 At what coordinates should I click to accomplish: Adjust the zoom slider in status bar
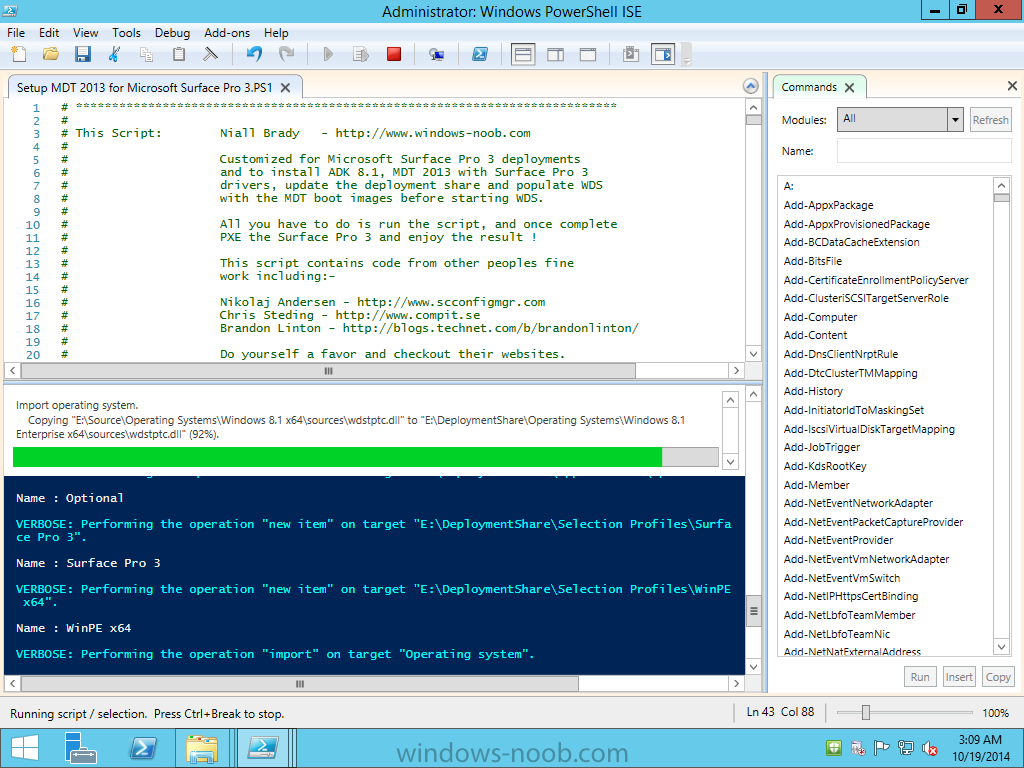[866, 712]
